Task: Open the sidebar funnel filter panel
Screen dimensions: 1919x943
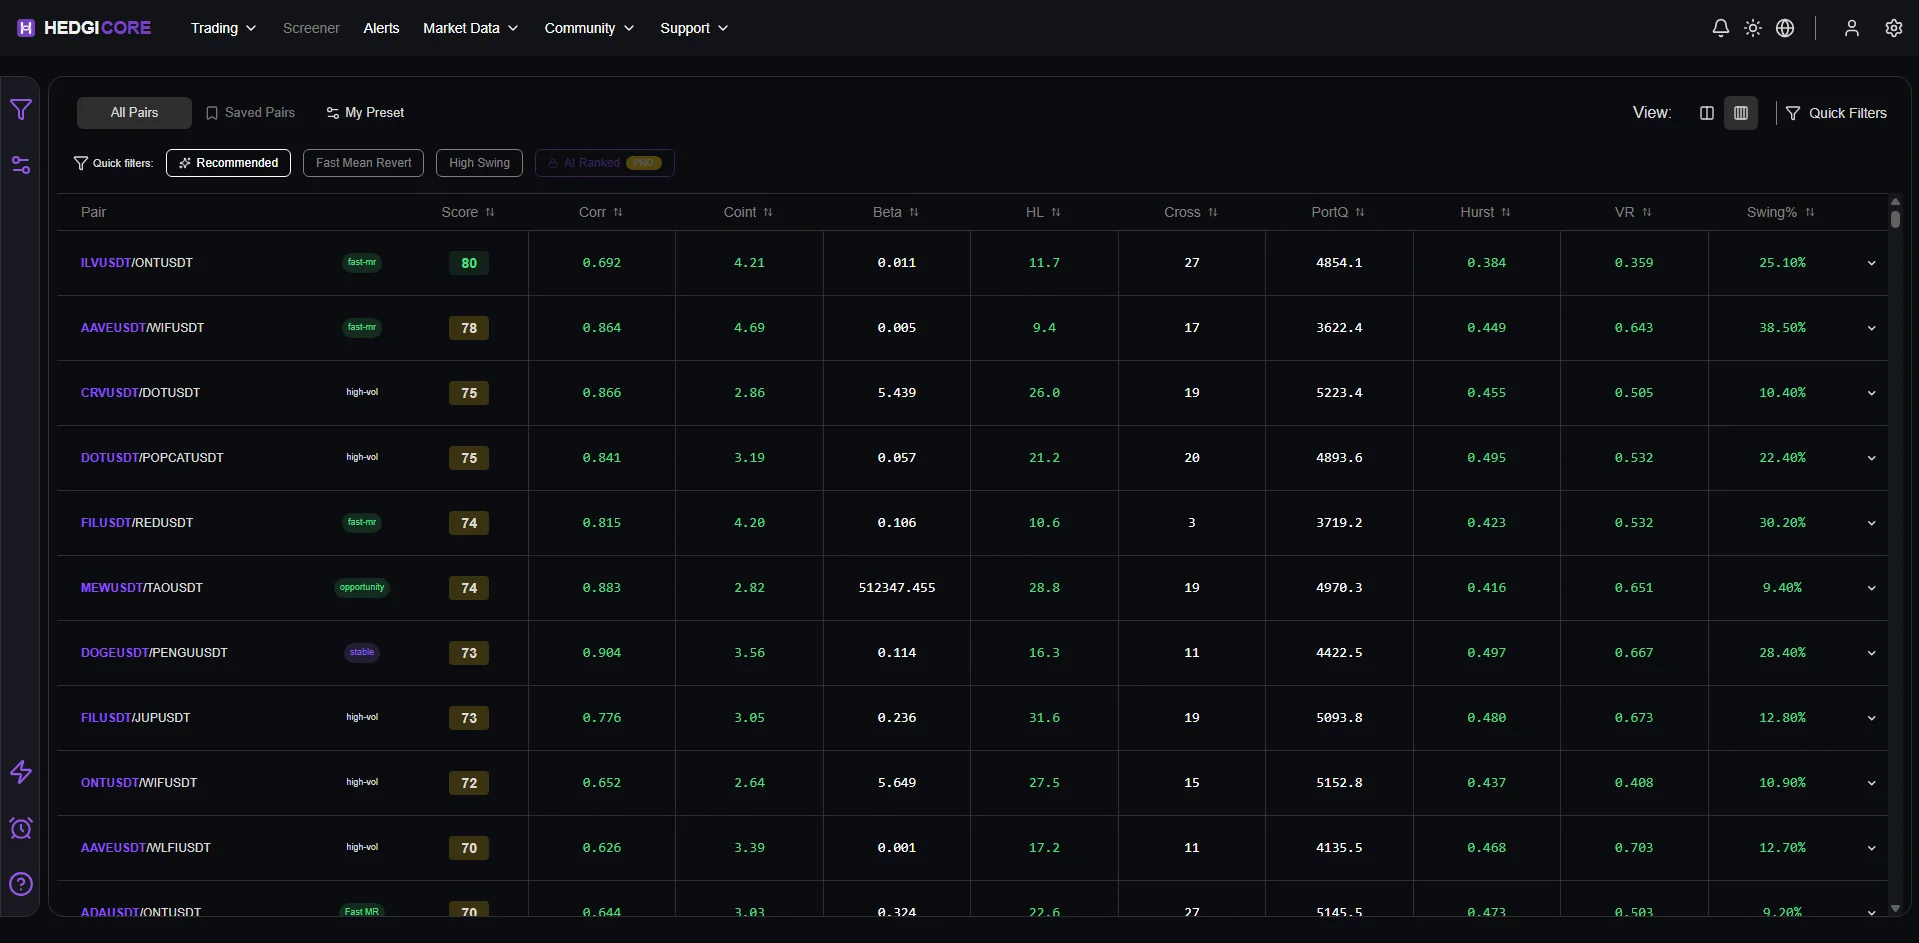Action: [x=21, y=110]
